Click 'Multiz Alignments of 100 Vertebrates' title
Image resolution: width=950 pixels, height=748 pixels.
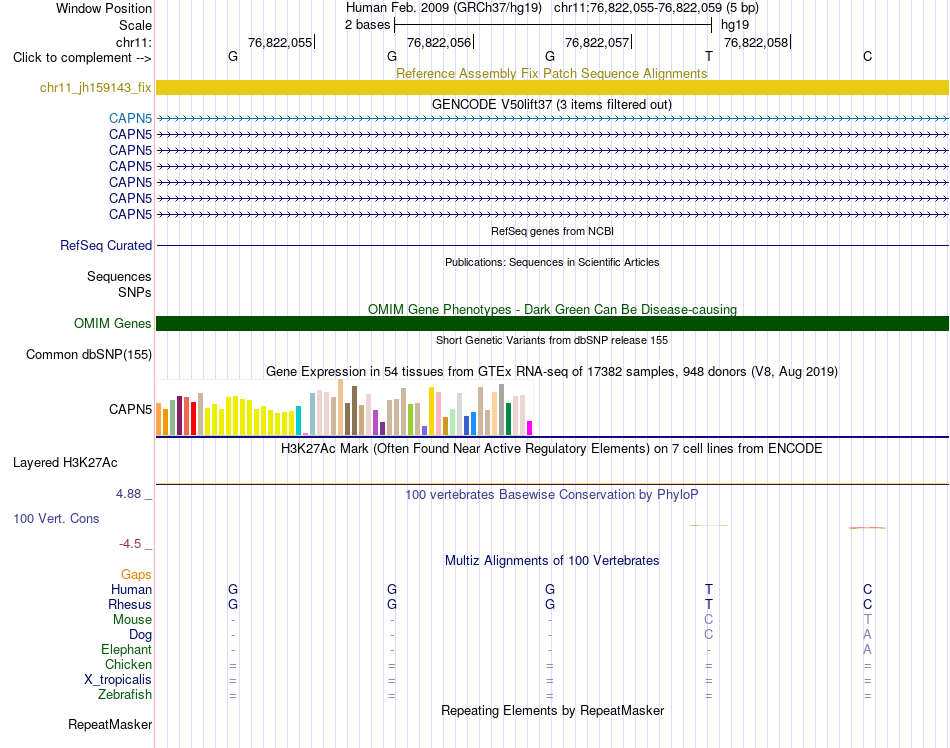coord(552,561)
